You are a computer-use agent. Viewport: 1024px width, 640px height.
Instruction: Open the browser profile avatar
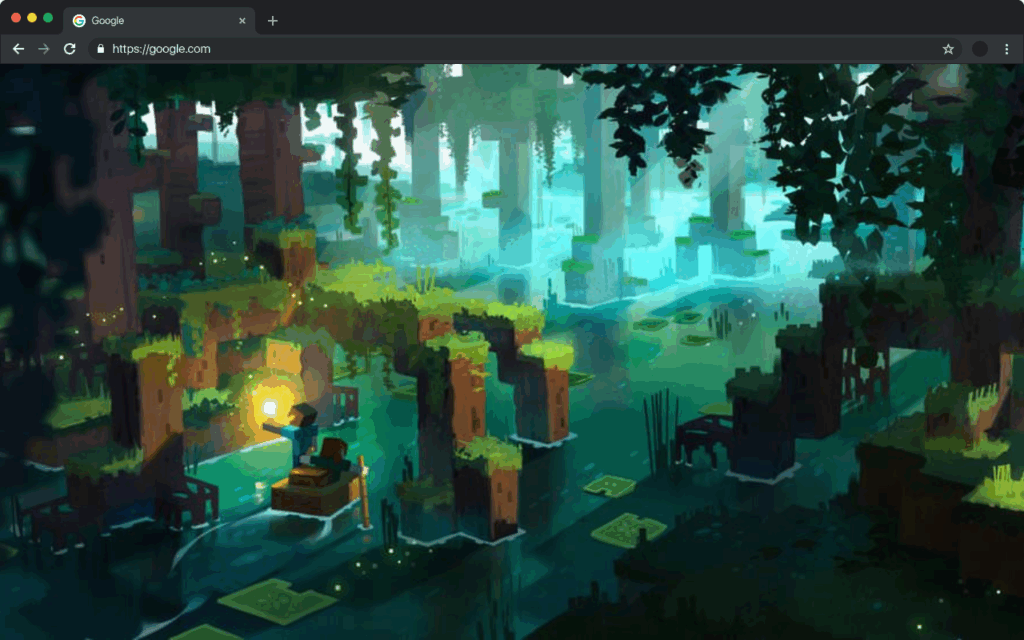tap(978, 48)
